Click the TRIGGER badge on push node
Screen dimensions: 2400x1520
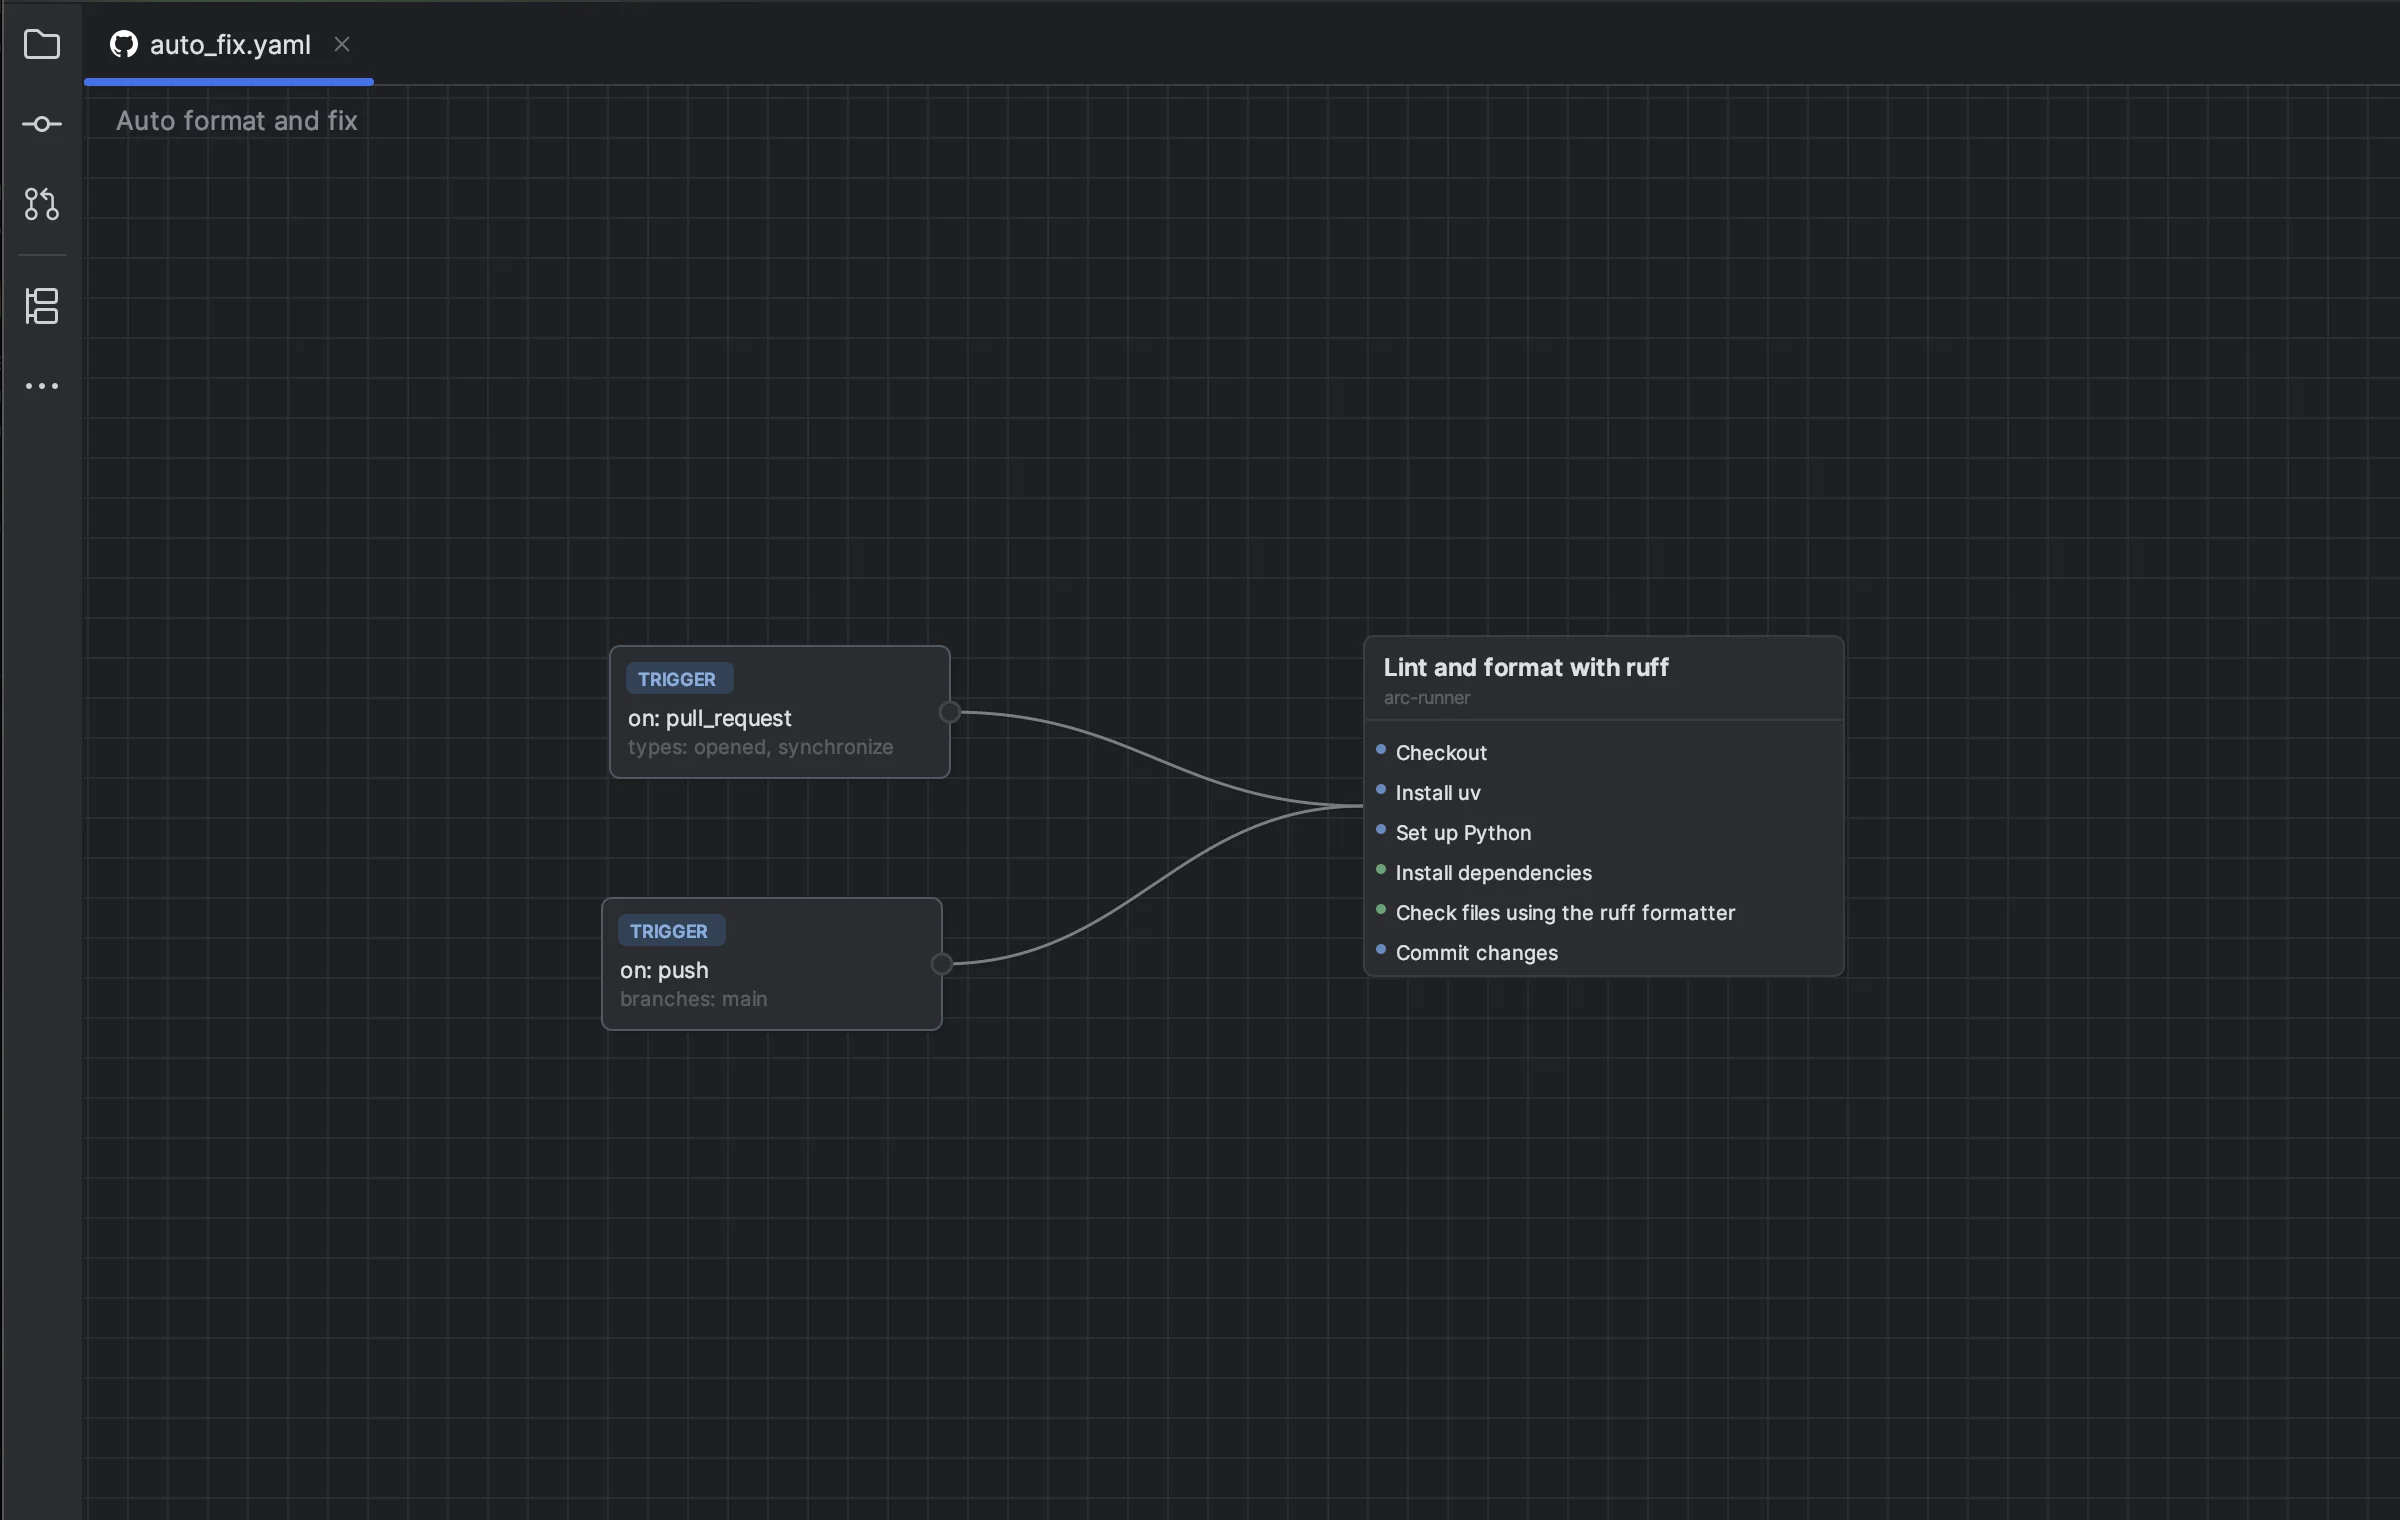670,931
